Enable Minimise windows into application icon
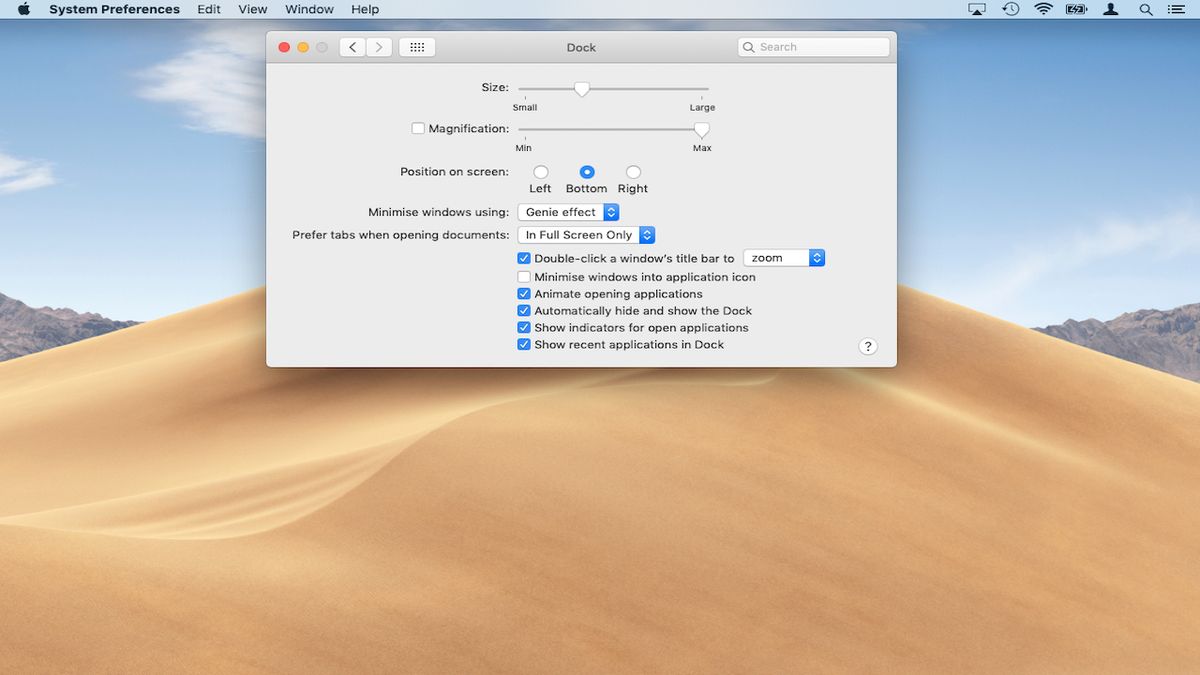The width and height of the screenshot is (1200, 675). pyautogui.click(x=523, y=276)
